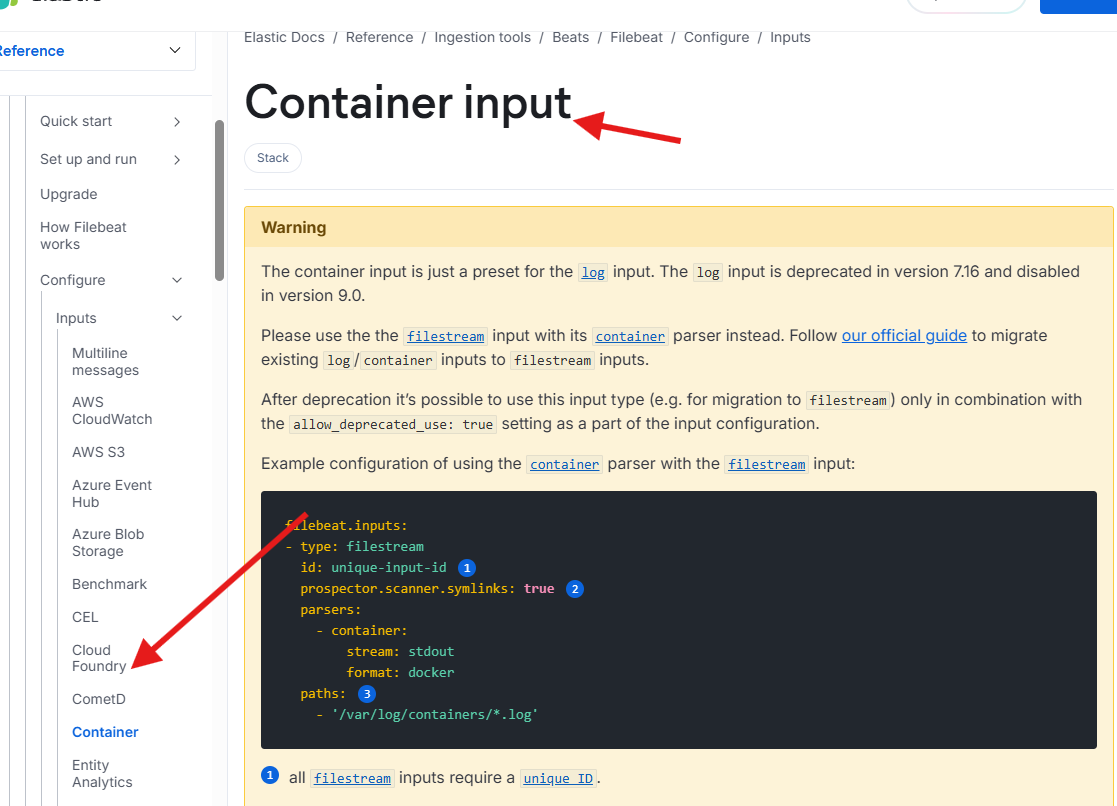Follow container link in Example configuration sentence
This screenshot has height=806, width=1117.
564,465
